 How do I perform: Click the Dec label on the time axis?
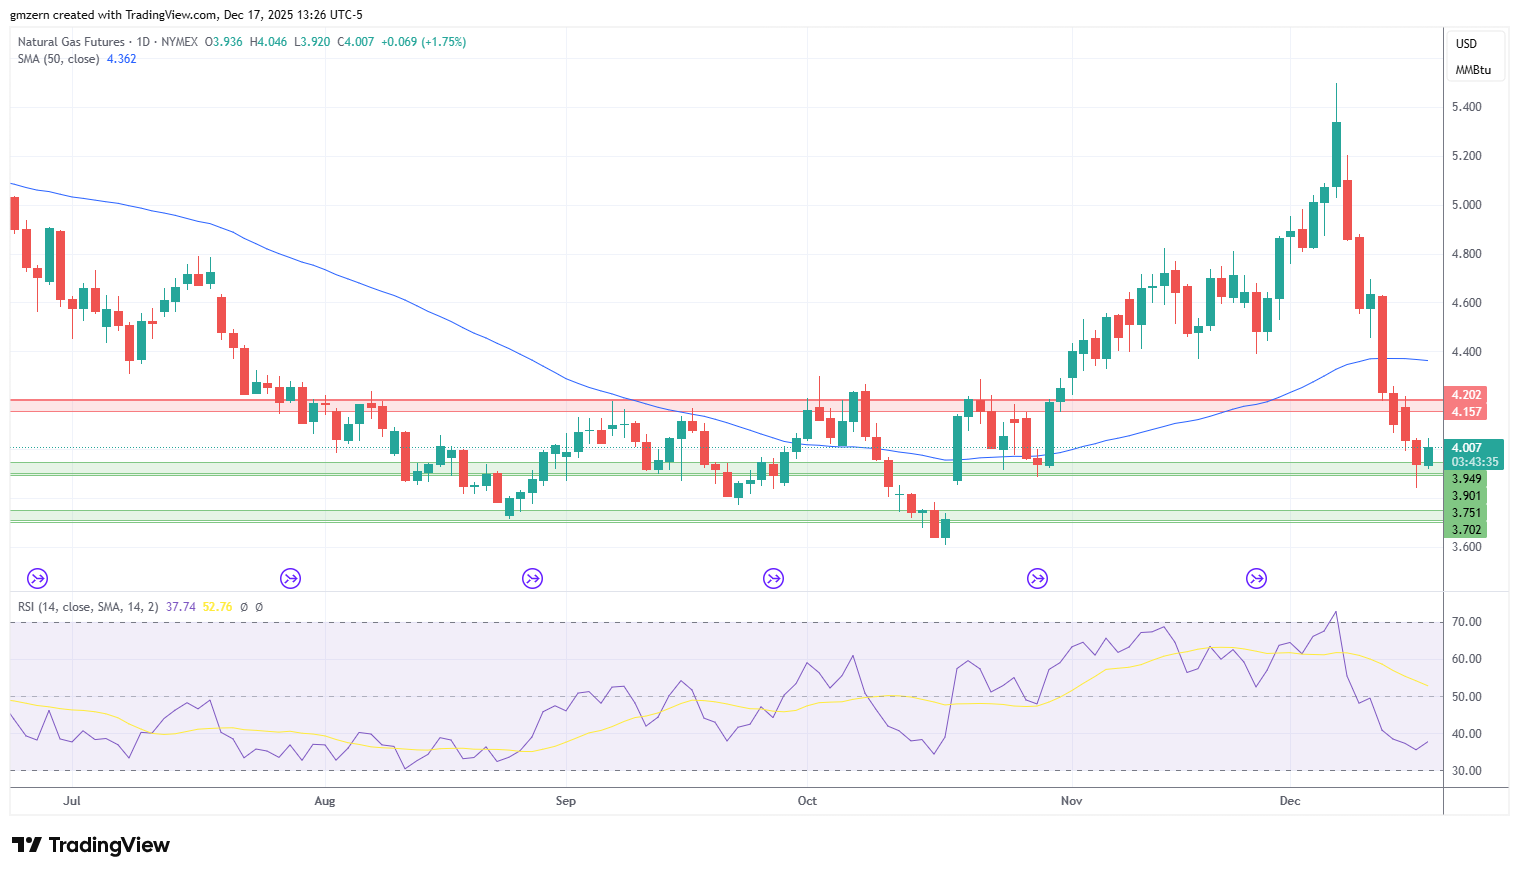coord(1290,801)
